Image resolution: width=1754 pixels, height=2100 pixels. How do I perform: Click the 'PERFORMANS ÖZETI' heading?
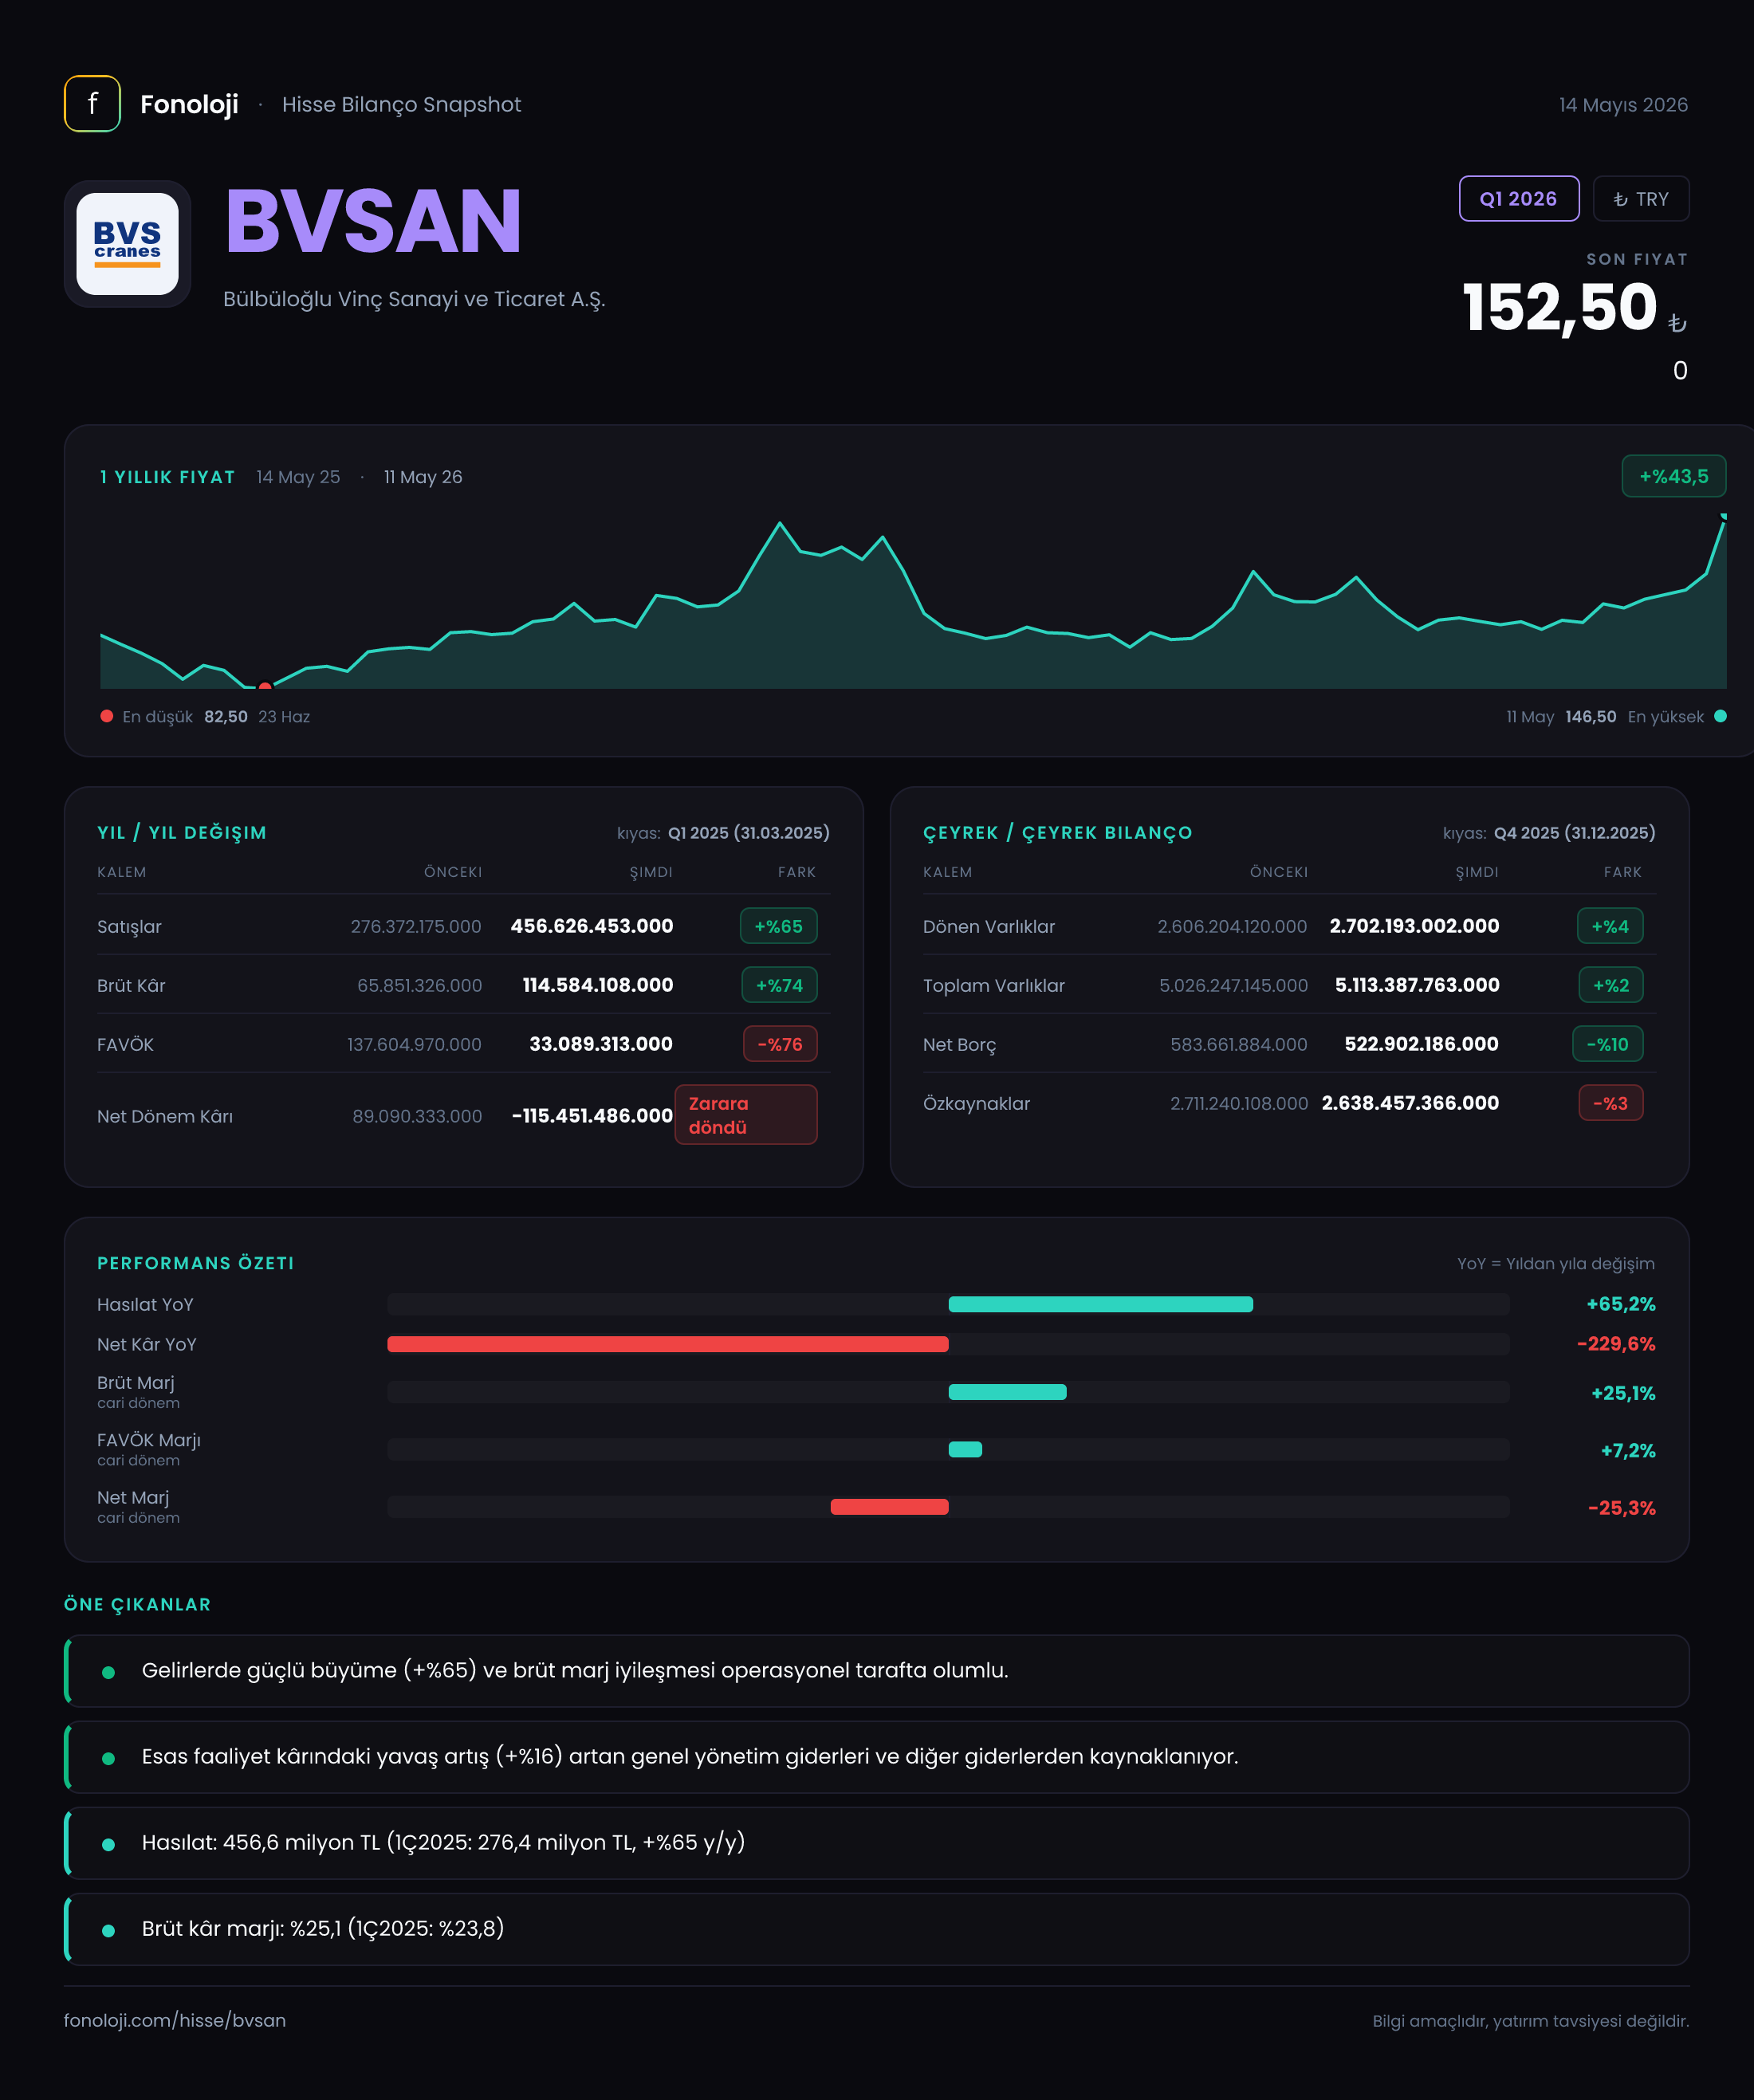click(x=196, y=1263)
